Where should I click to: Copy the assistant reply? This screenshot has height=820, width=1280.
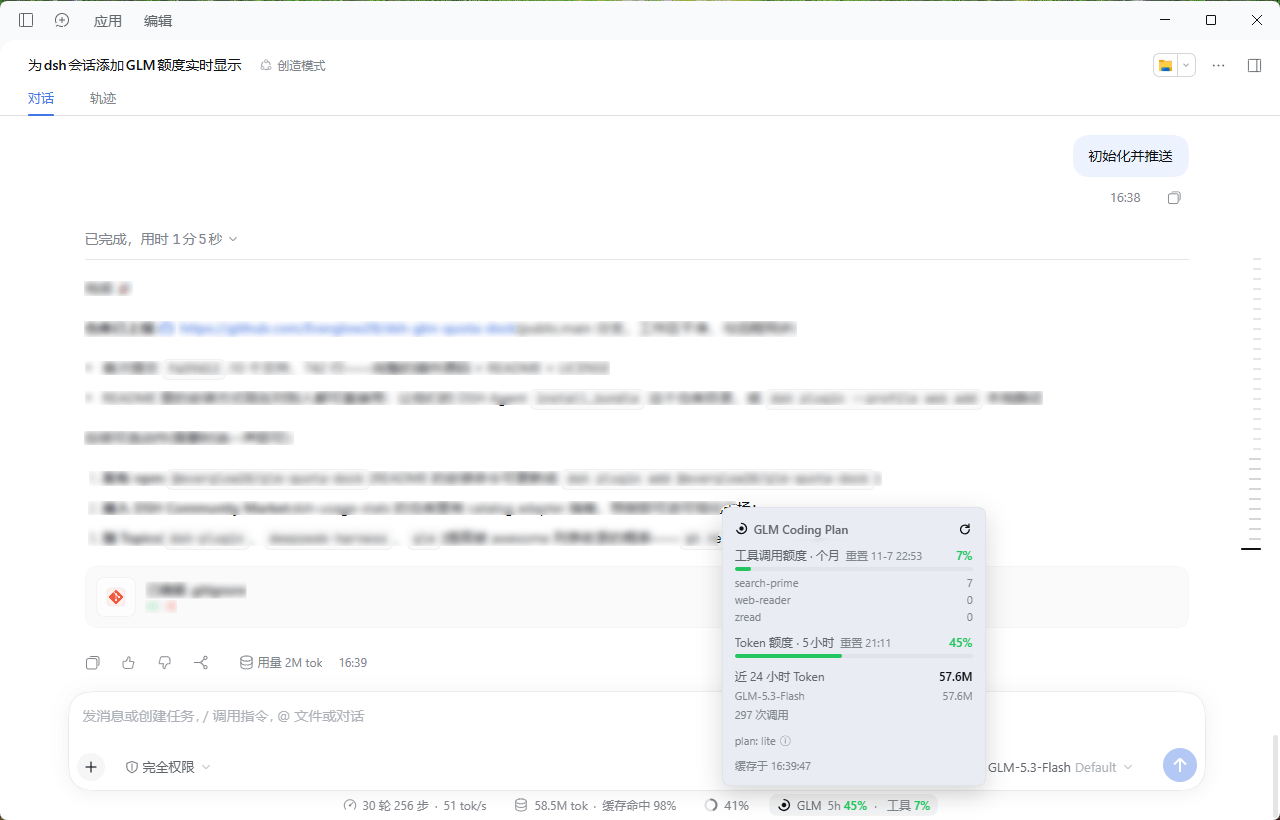[93, 662]
